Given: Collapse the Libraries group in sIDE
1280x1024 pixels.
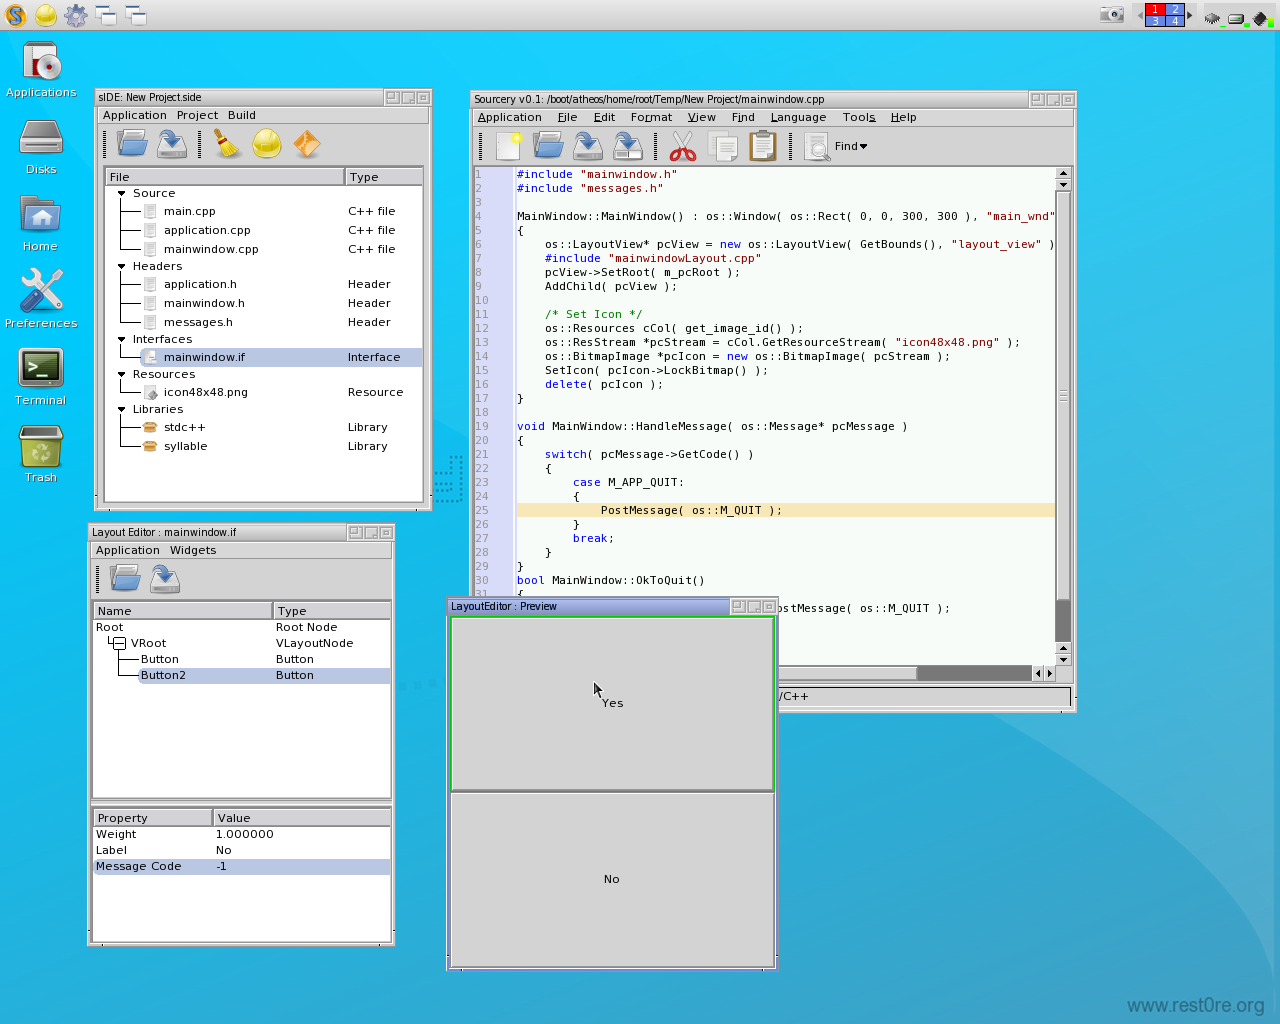Looking at the screenshot, I should [x=122, y=410].
